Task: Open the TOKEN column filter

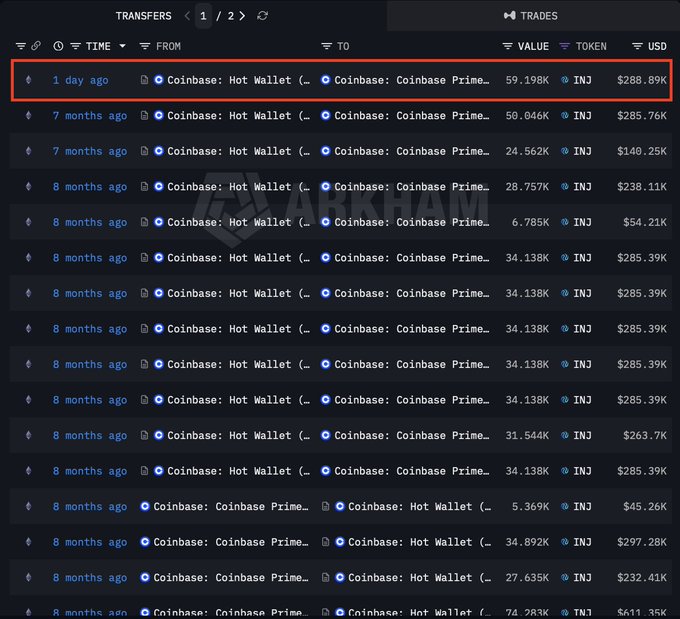Action: pyautogui.click(x=564, y=46)
